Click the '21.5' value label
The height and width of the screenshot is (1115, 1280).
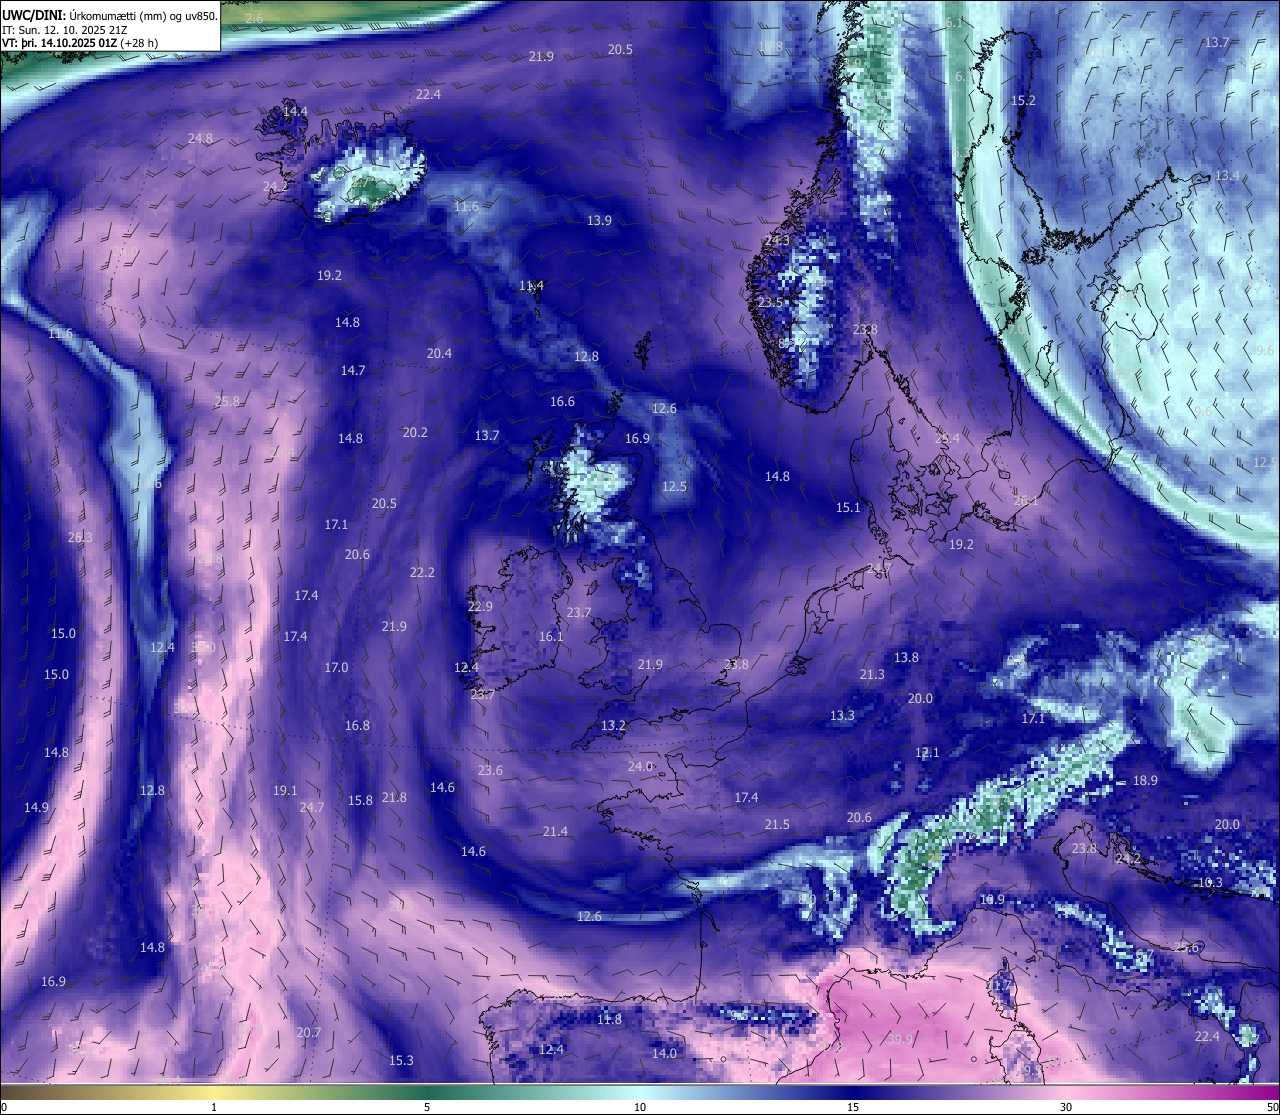coord(777,824)
